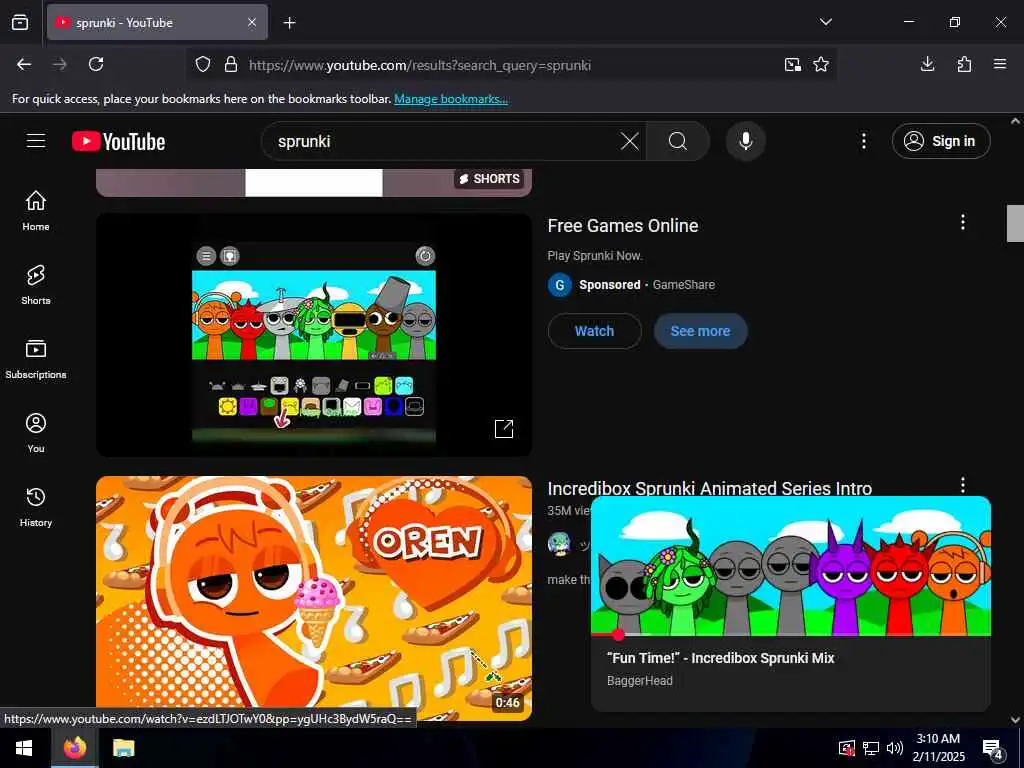Open the Windows Start menu
The height and width of the screenshot is (768, 1024).
pos(25,748)
